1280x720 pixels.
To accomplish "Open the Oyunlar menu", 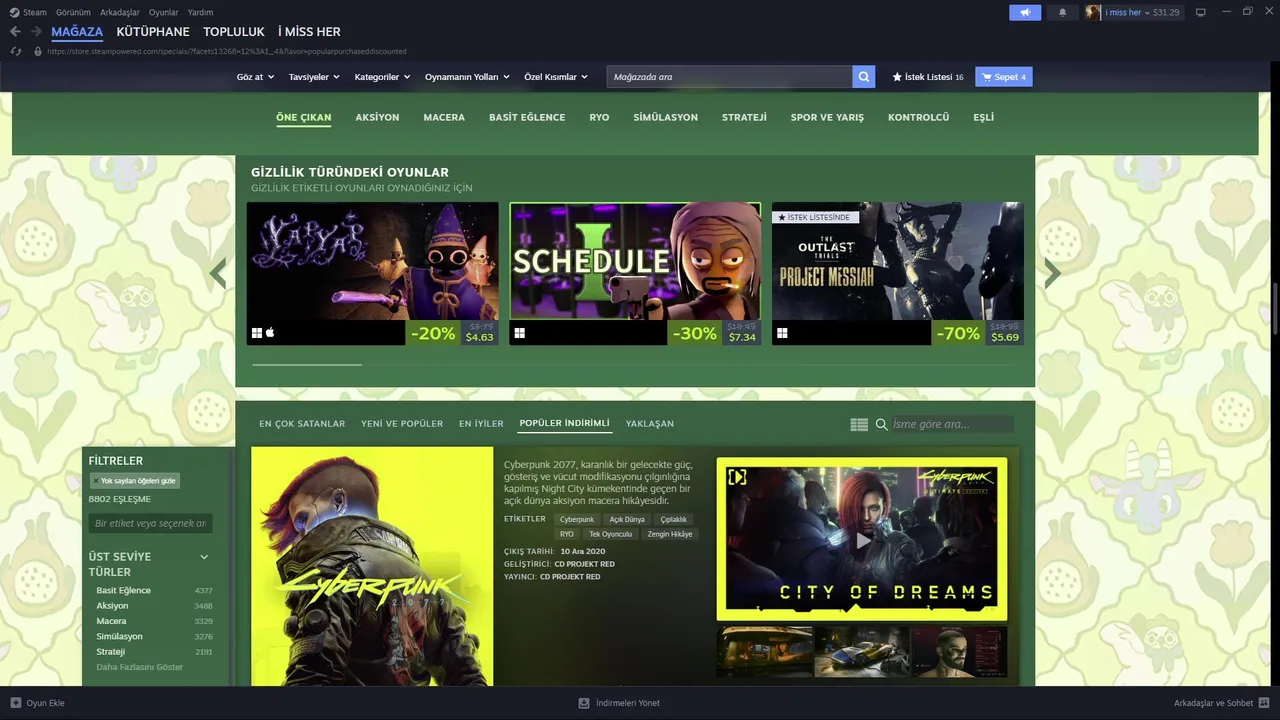I will point(164,12).
